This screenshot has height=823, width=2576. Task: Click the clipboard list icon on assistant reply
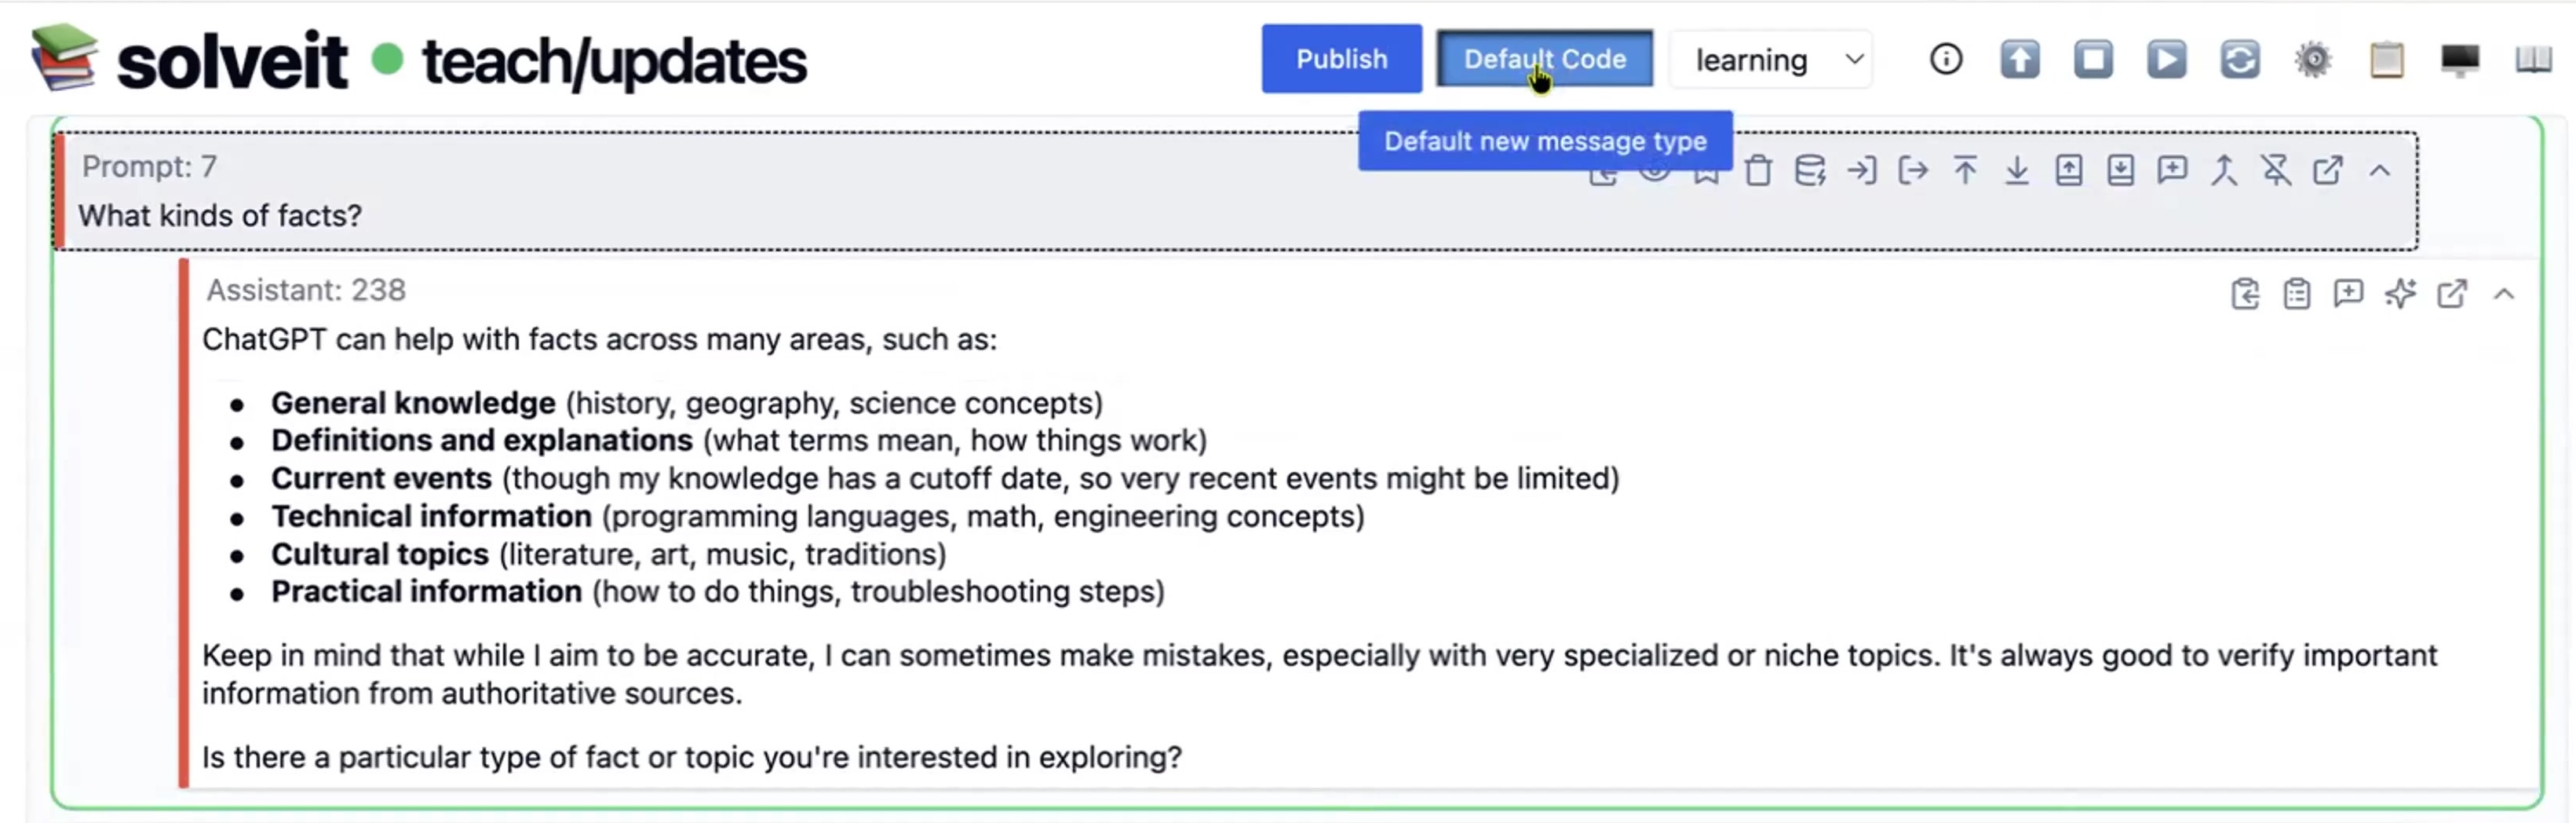pos(2297,294)
